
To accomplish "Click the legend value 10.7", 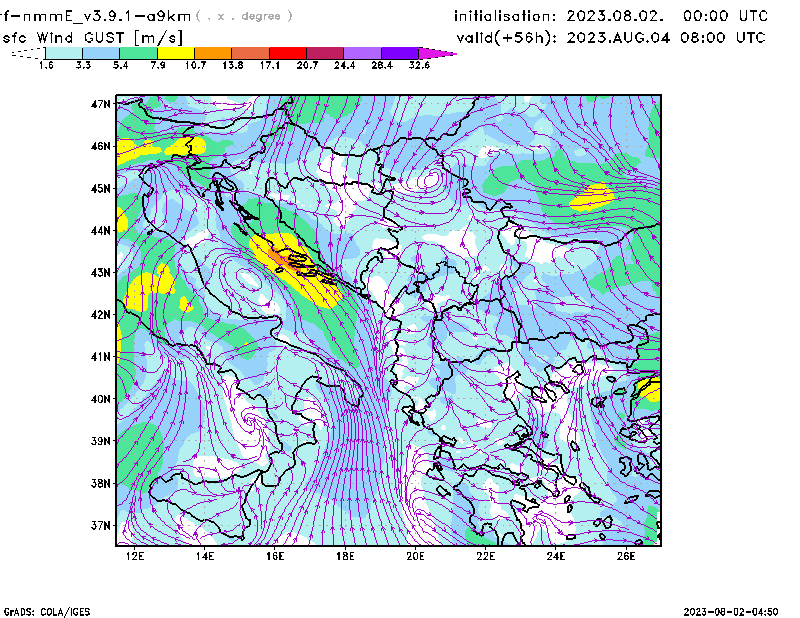I will pos(195,65).
